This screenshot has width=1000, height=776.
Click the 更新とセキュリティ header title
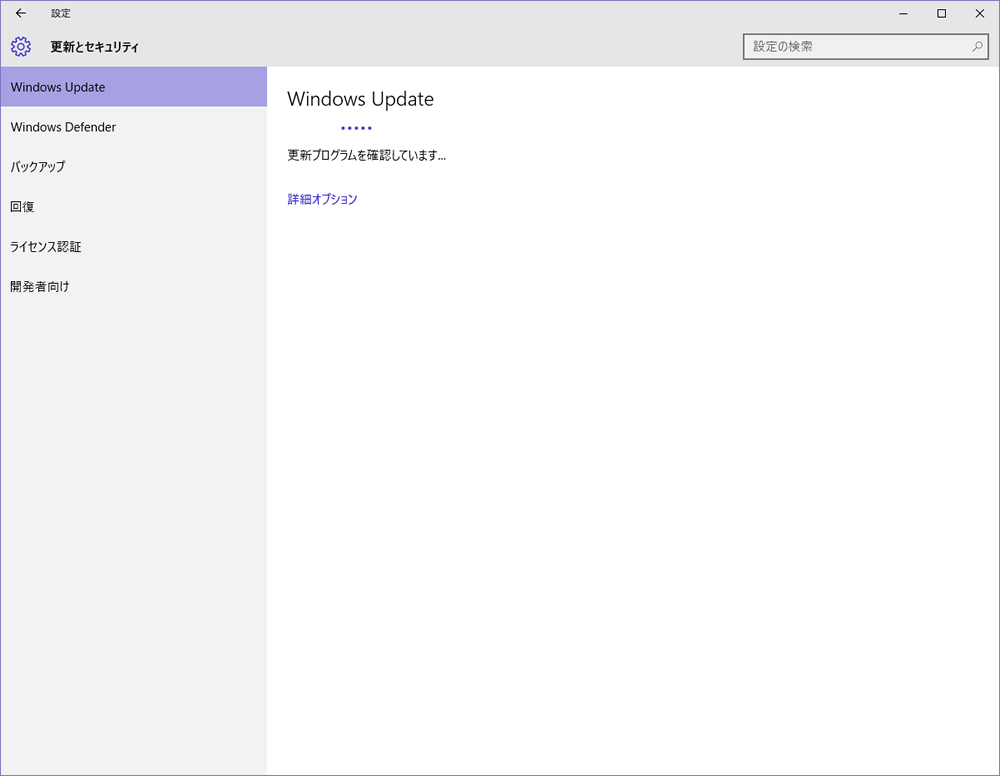[94, 47]
